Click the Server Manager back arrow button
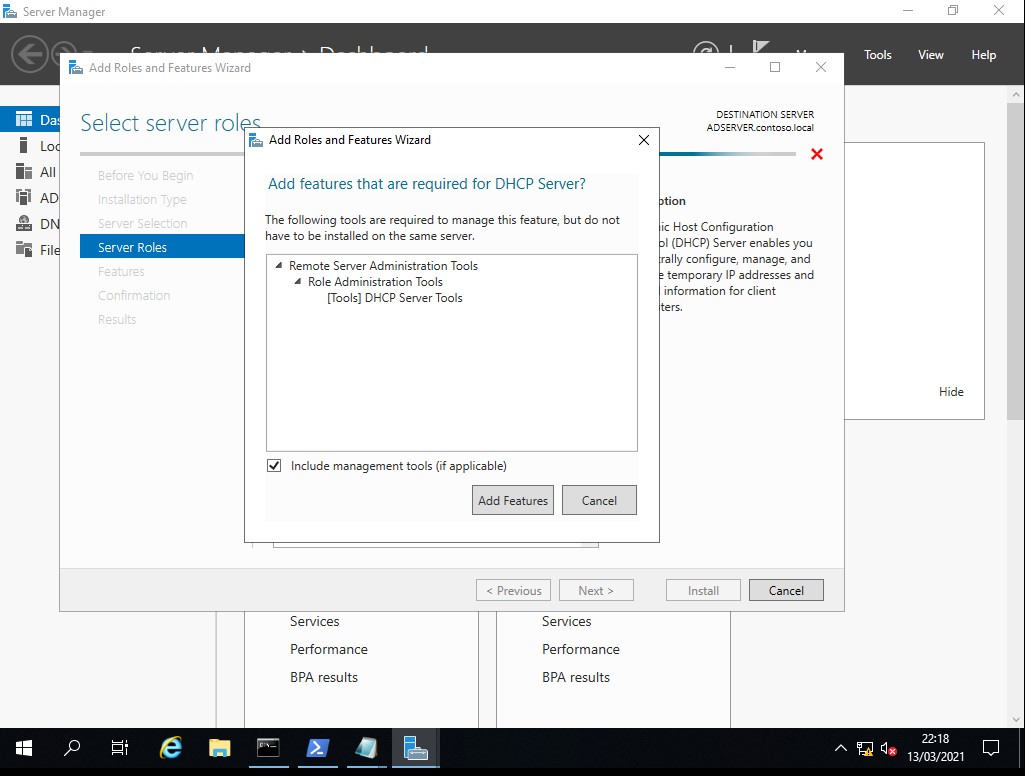Screen dimensions: 1025x776 click(30, 54)
